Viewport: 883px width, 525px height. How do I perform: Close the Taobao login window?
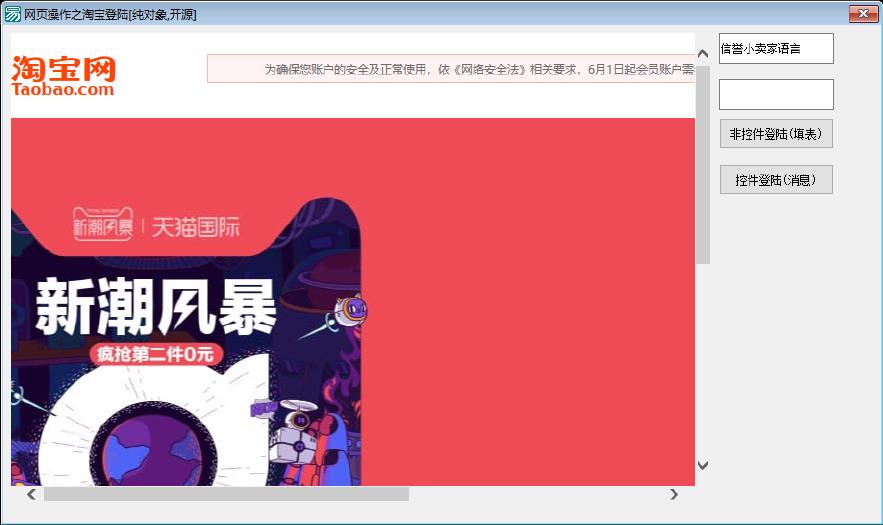coord(863,14)
